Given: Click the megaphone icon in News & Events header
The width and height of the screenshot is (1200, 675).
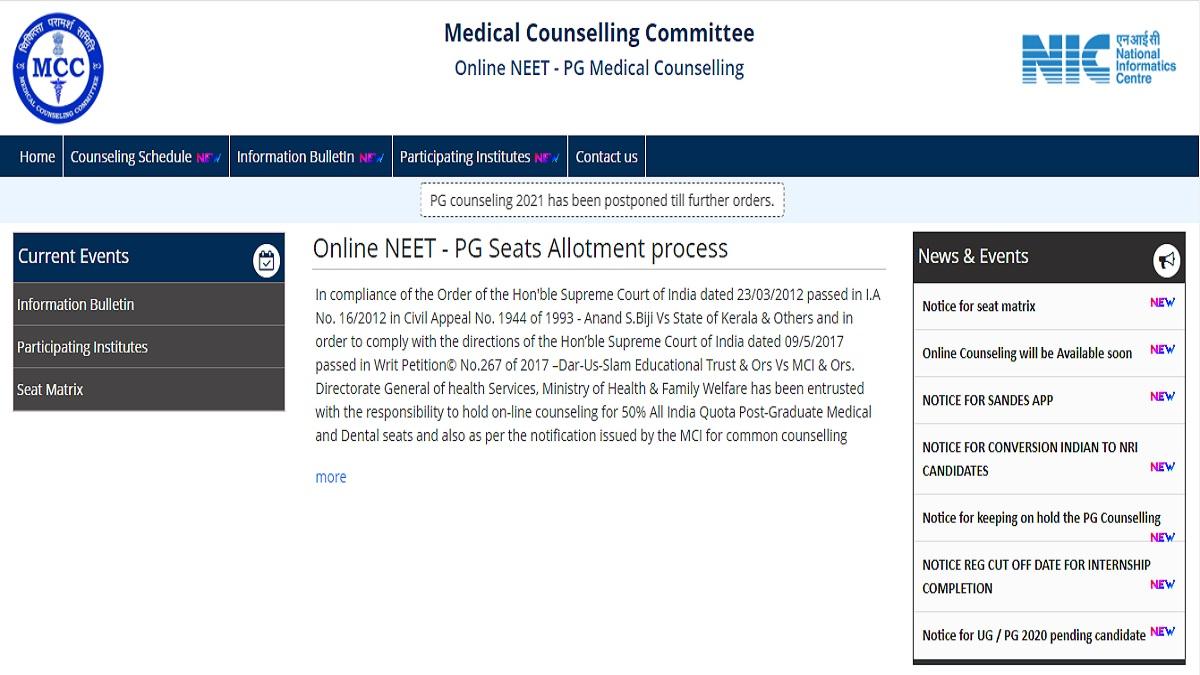Looking at the screenshot, I should (x=1164, y=260).
